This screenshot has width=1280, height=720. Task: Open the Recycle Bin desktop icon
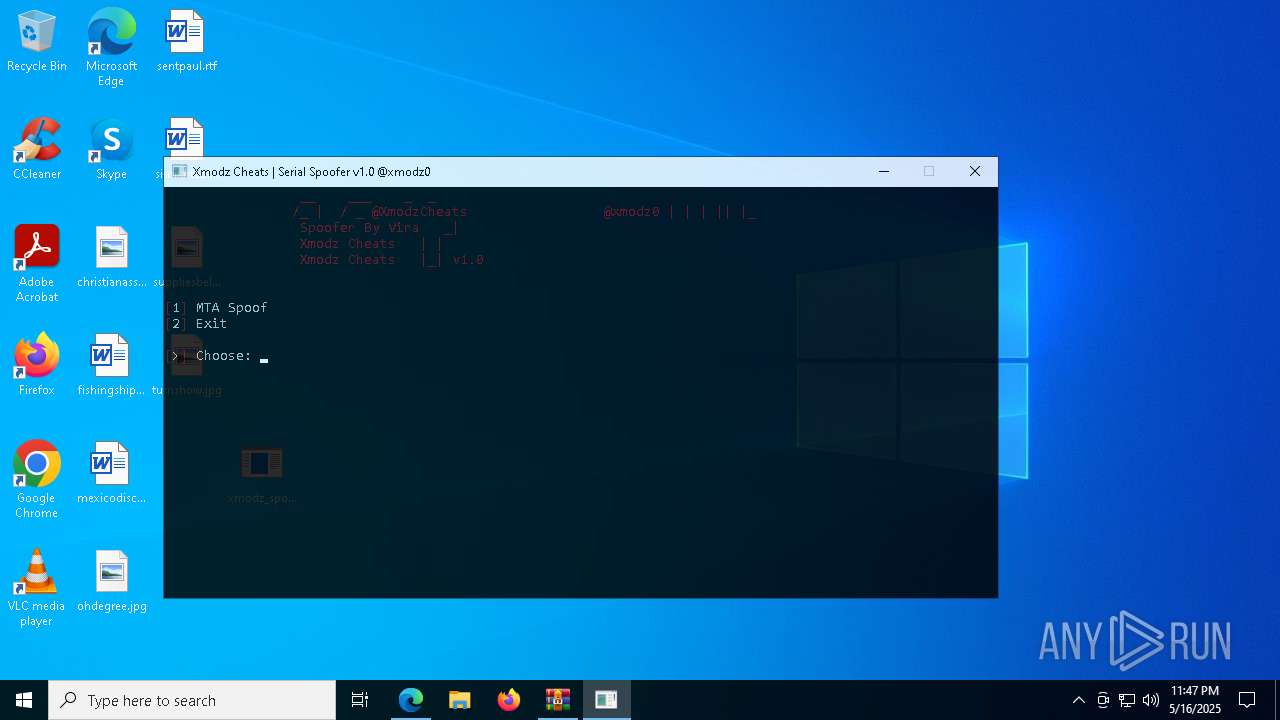click(x=37, y=42)
